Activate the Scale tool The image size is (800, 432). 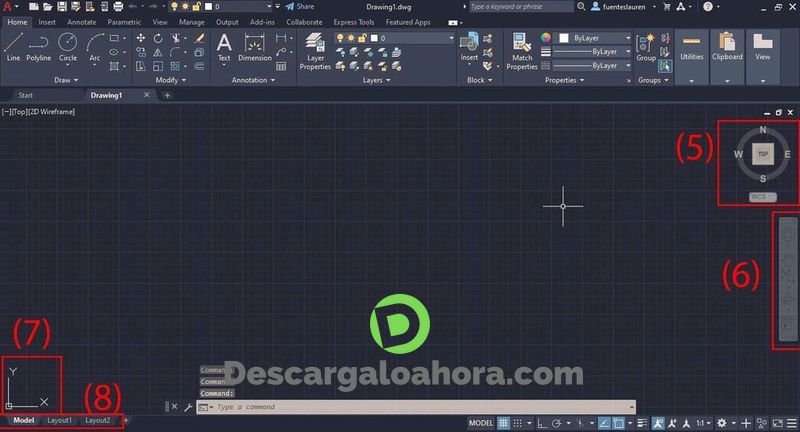pos(158,66)
